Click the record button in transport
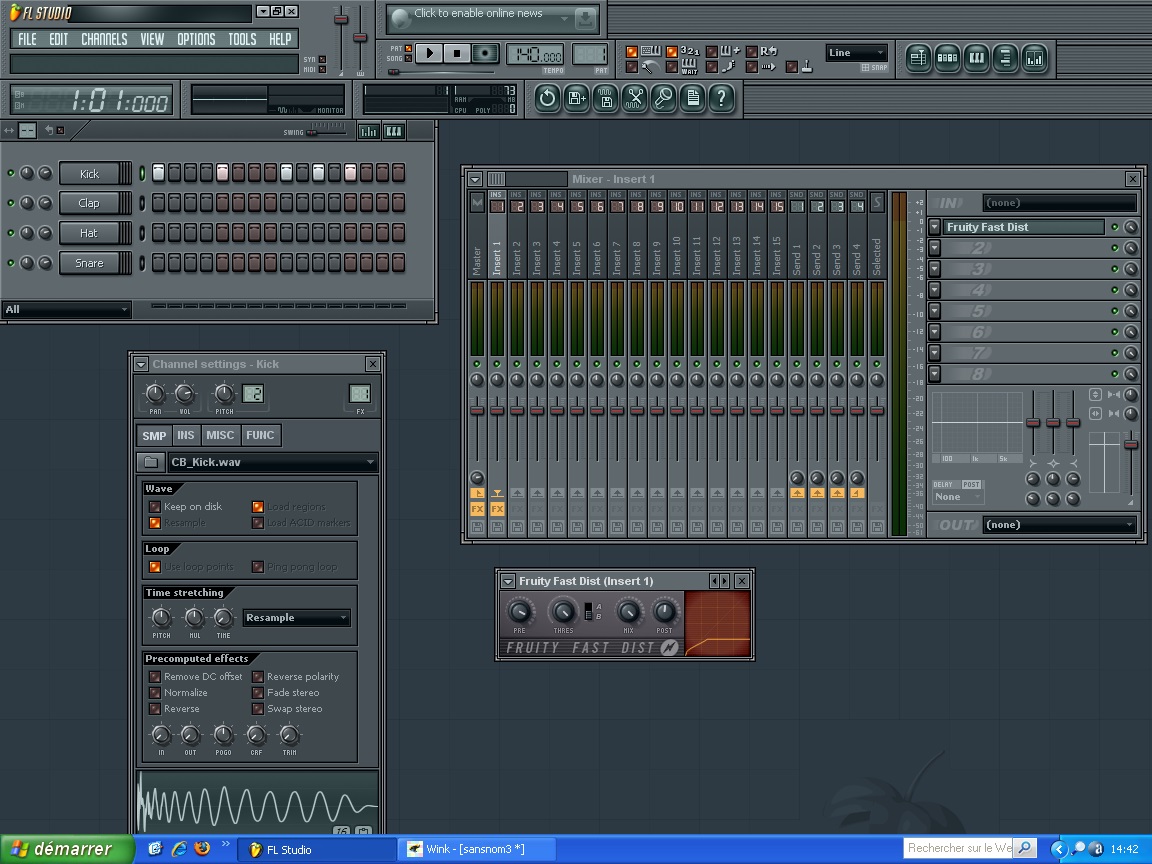The image size is (1152, 864). click(485, 53)
